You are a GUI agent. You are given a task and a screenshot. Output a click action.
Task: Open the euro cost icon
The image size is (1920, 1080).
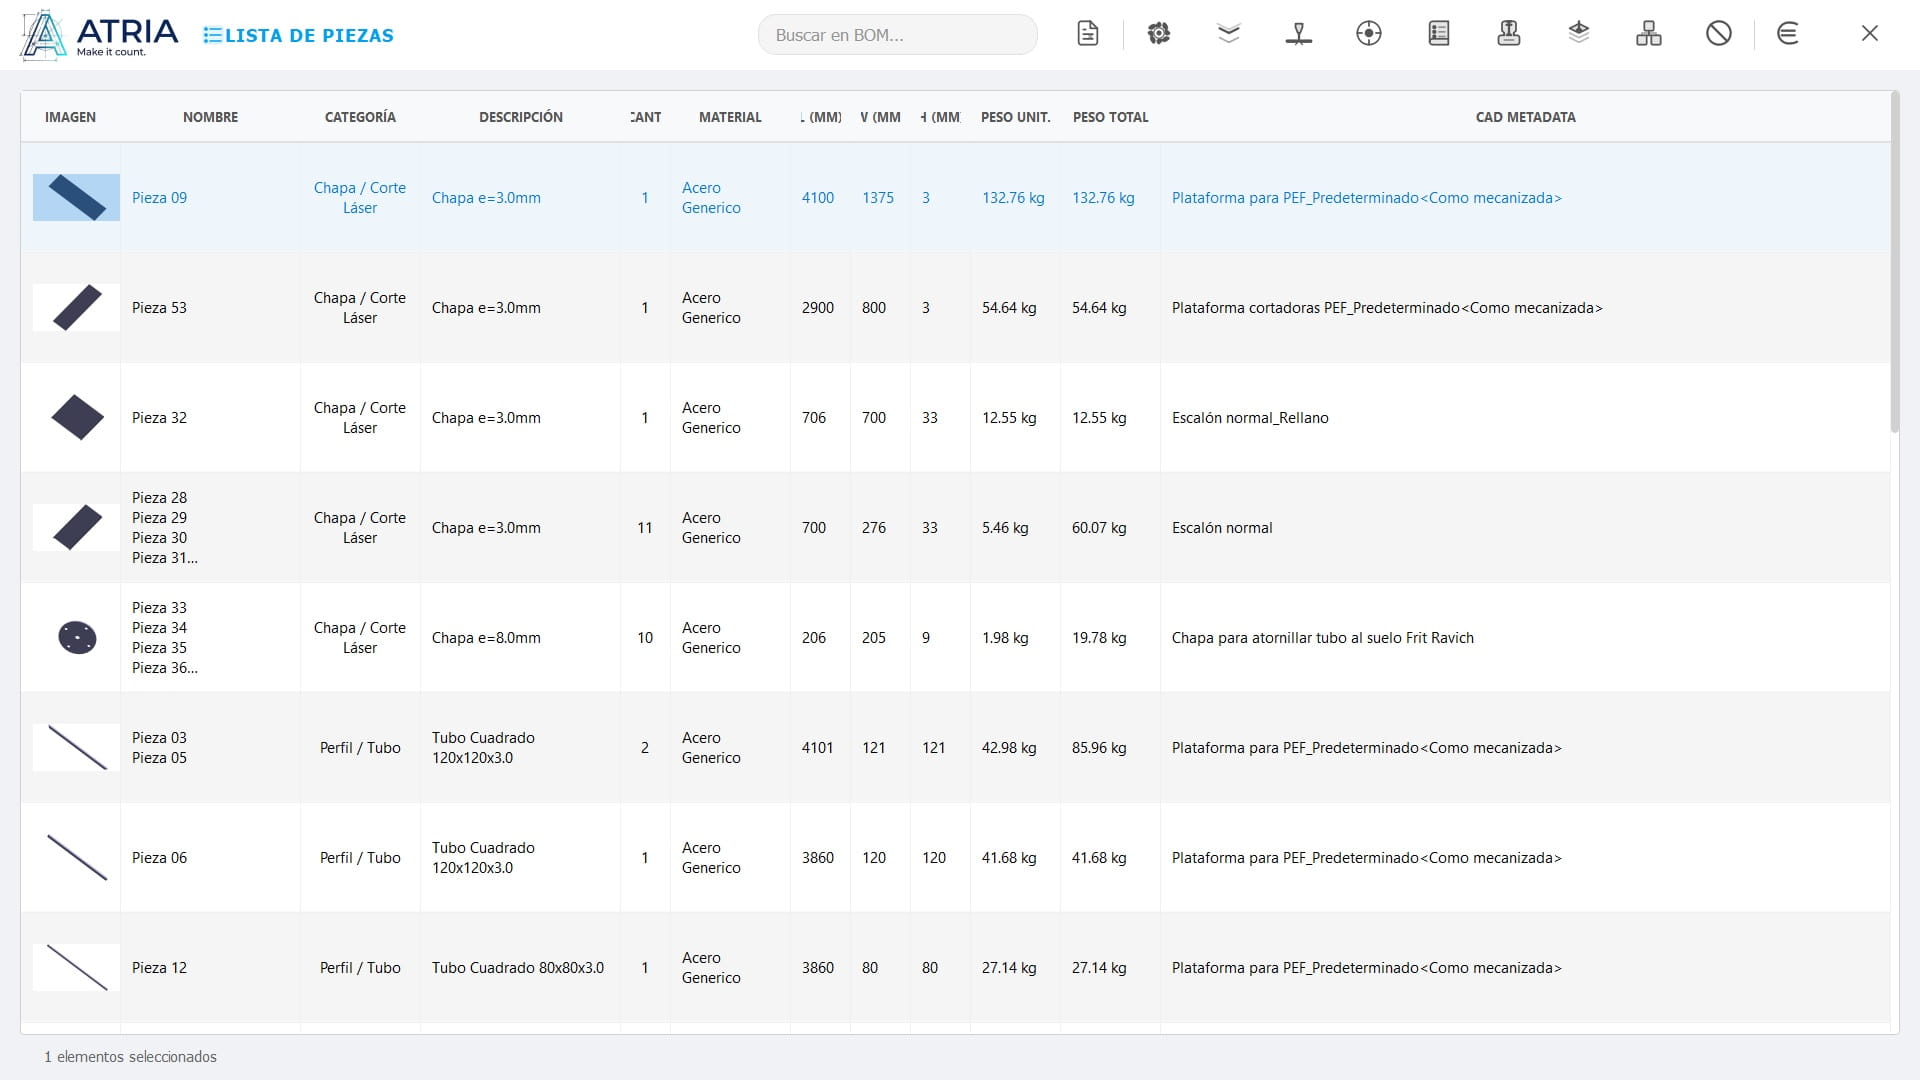(x=1788, y=34)
